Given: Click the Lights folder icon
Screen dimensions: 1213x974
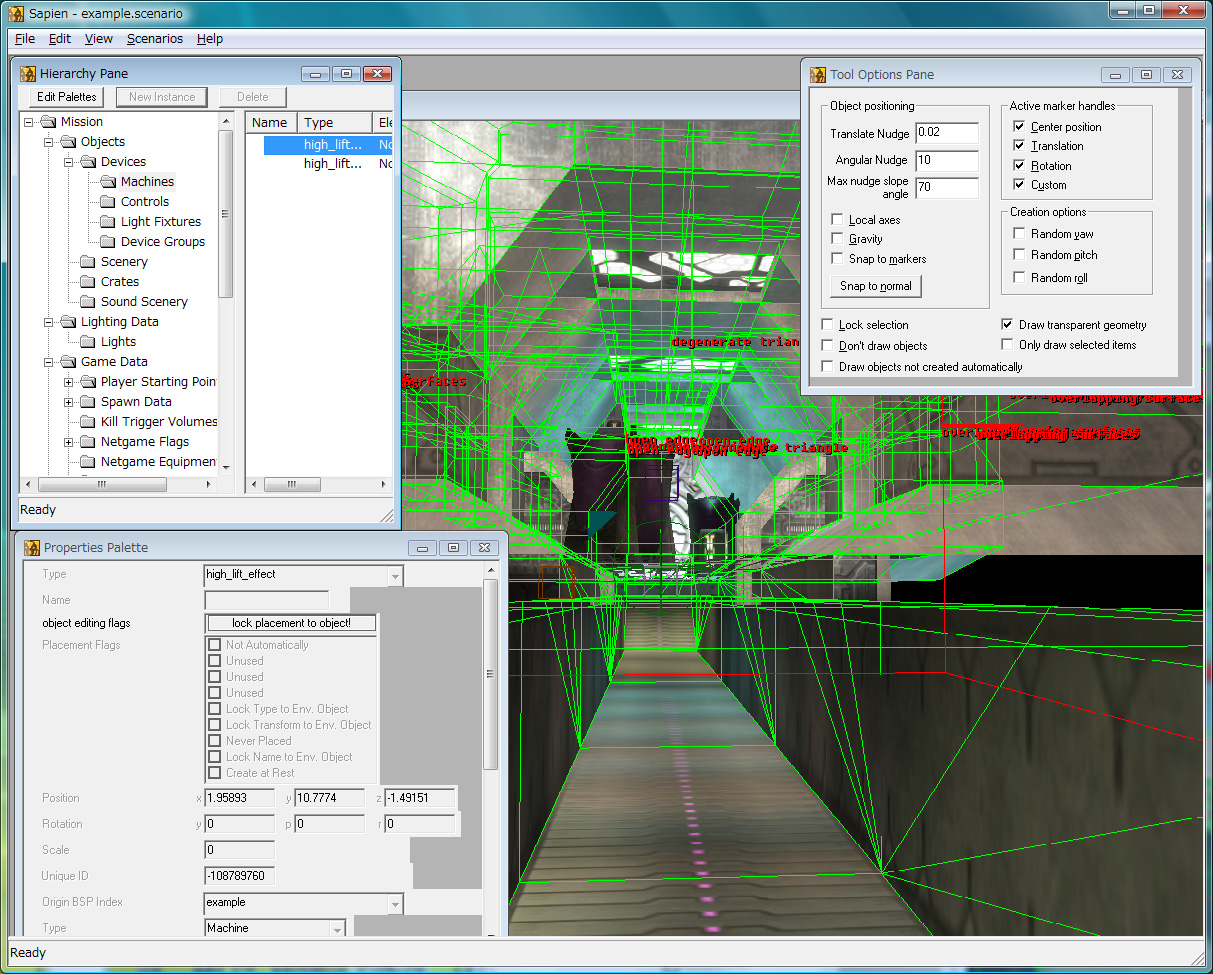Looking at the screenshot, I should pyautogui.click(x=88, y=342).
